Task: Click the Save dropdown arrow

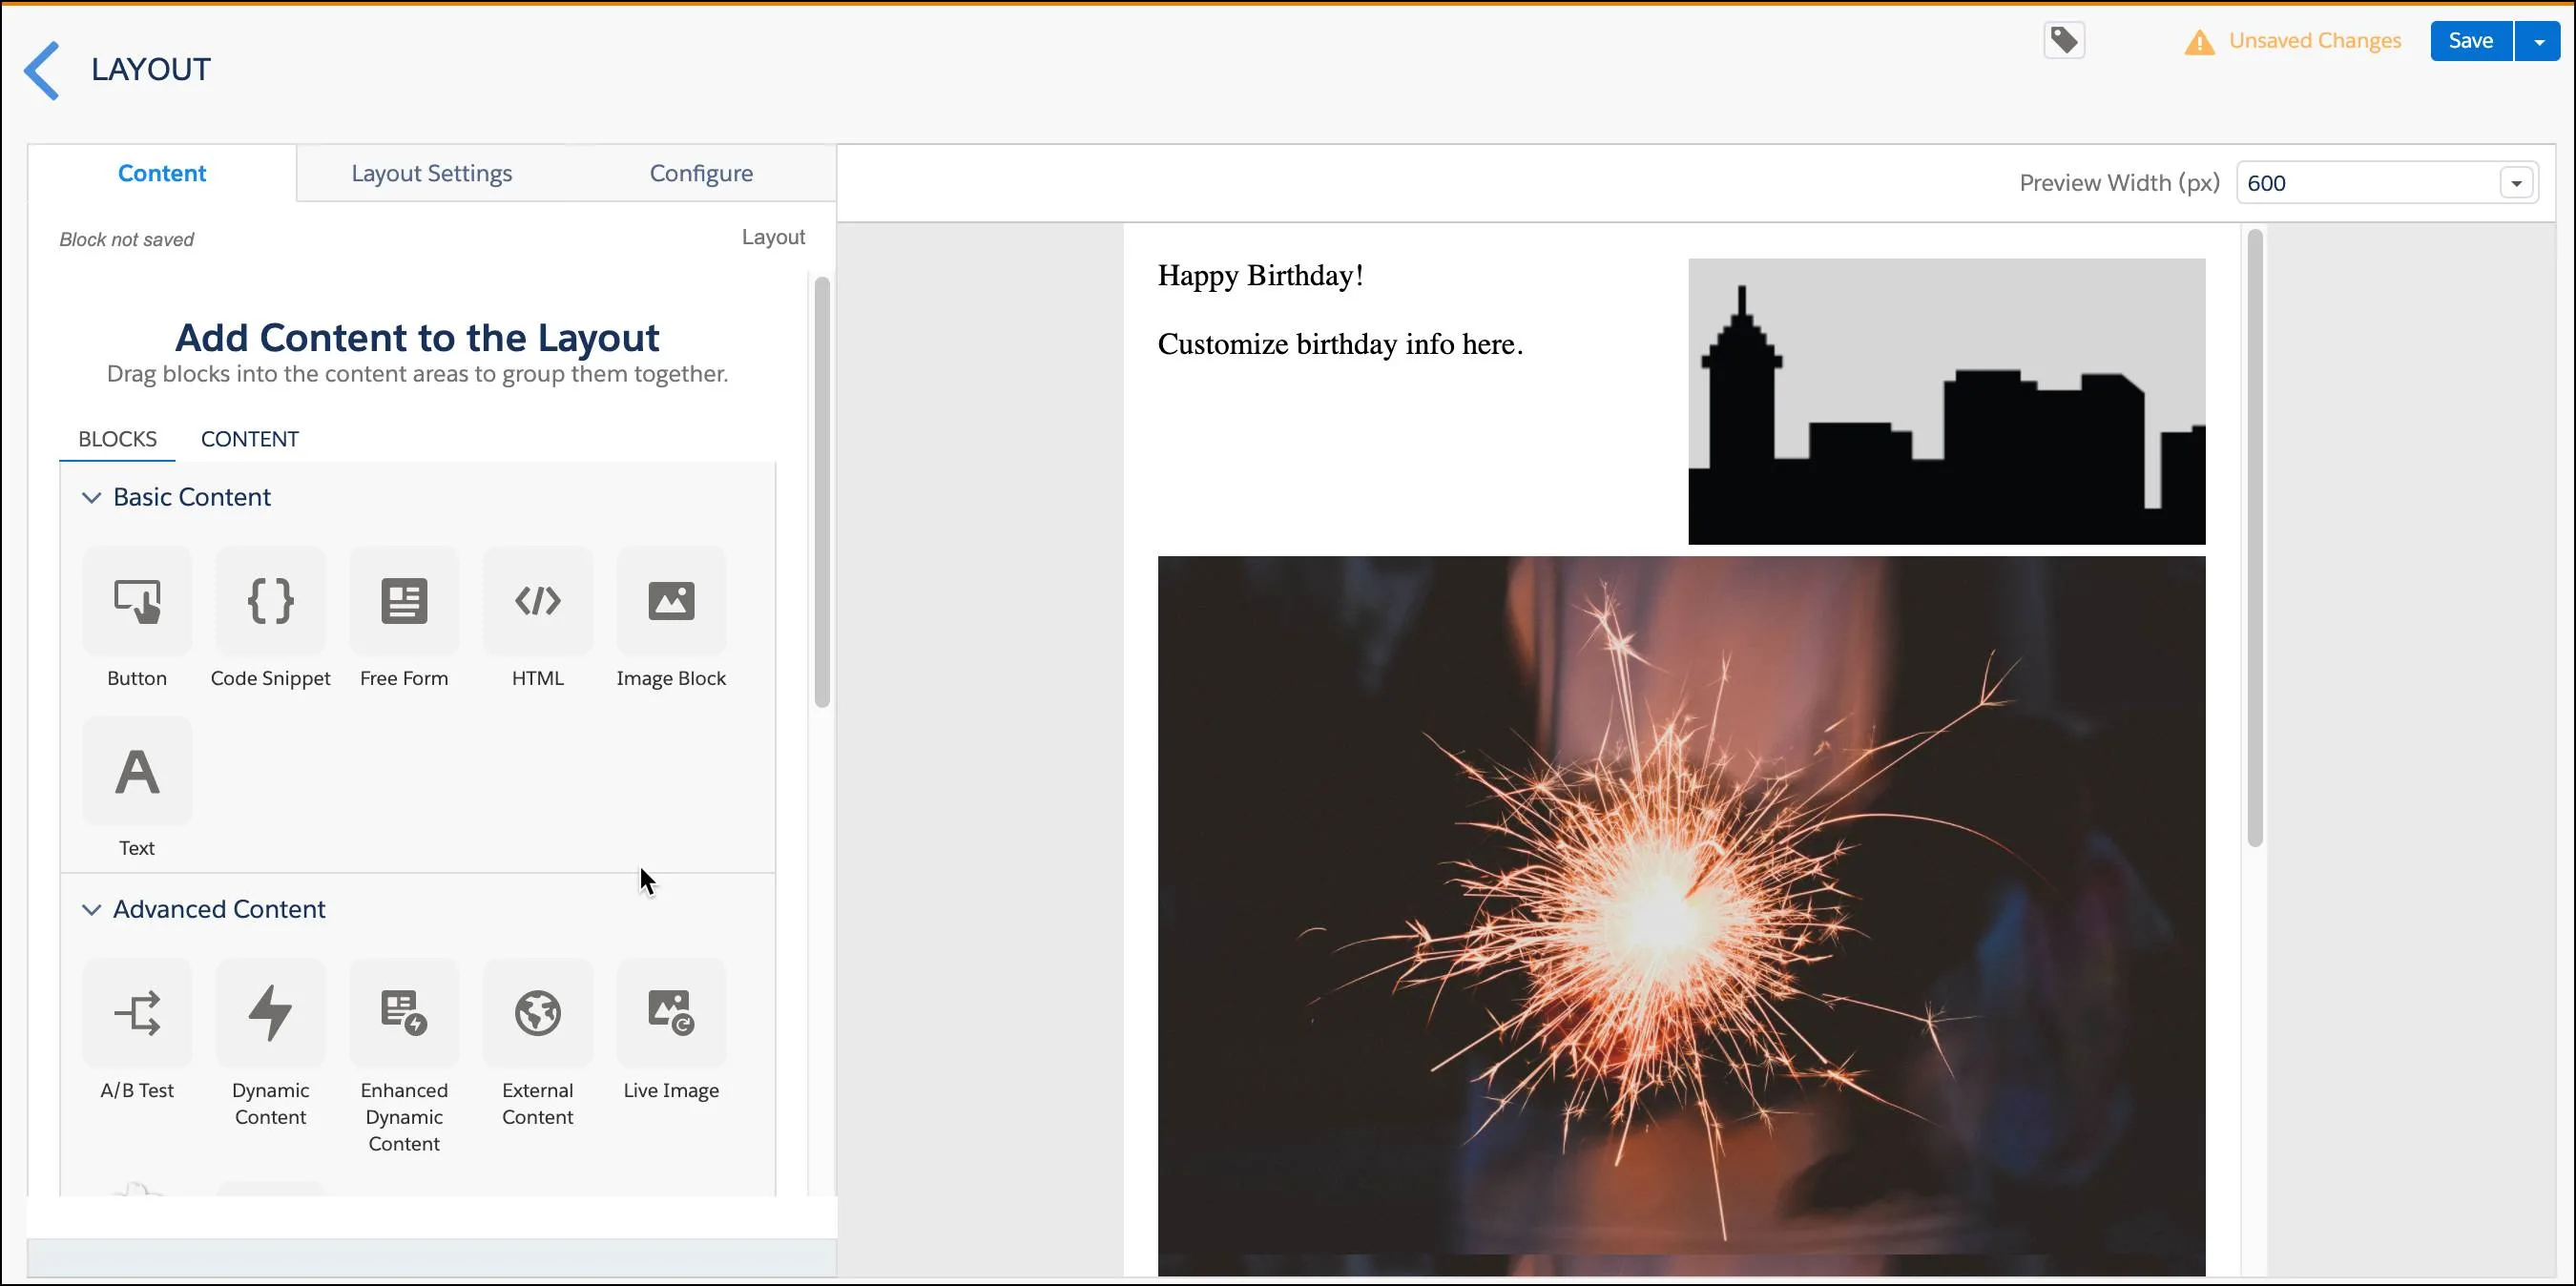Action: pyautogui.click(x=2535, y=39)
